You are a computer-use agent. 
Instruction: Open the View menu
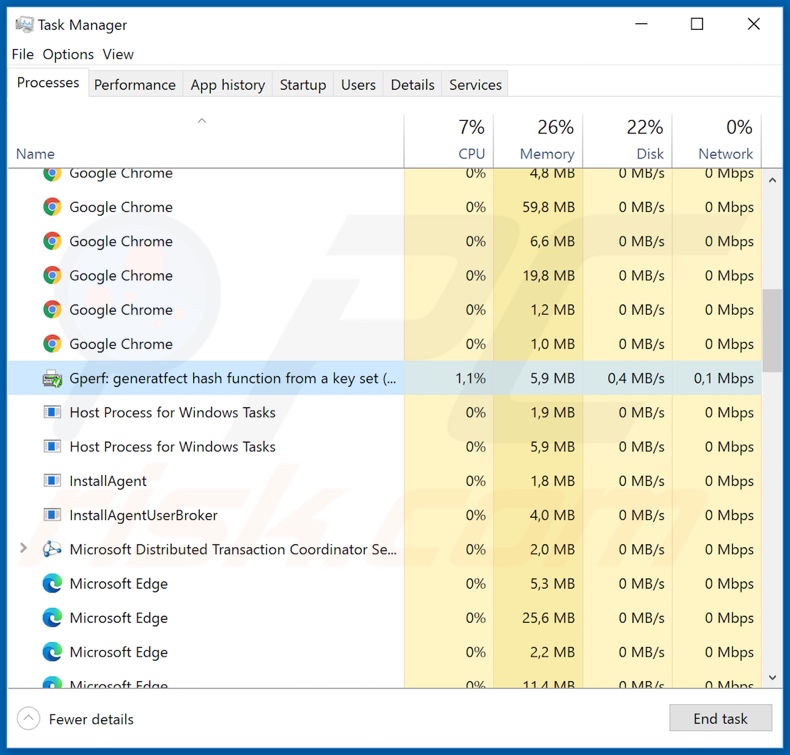[118, 54]
